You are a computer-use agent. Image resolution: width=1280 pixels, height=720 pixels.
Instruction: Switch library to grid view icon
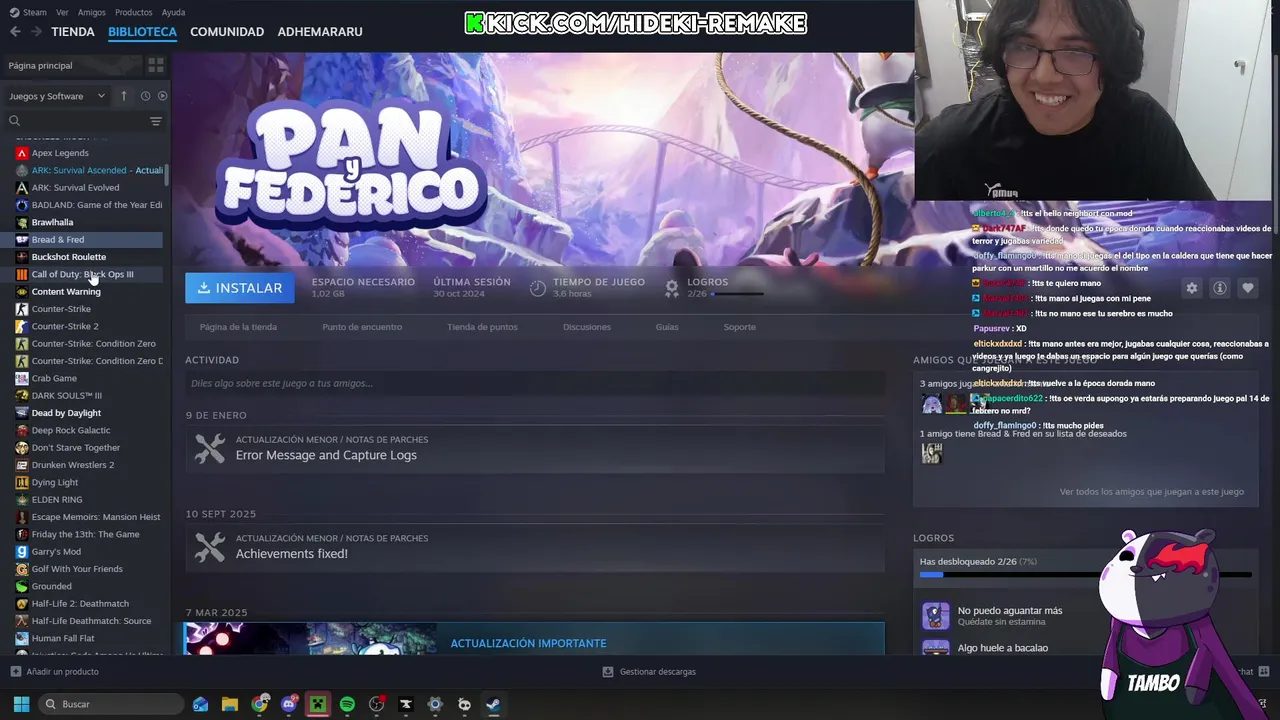click(x=155, y=65)
